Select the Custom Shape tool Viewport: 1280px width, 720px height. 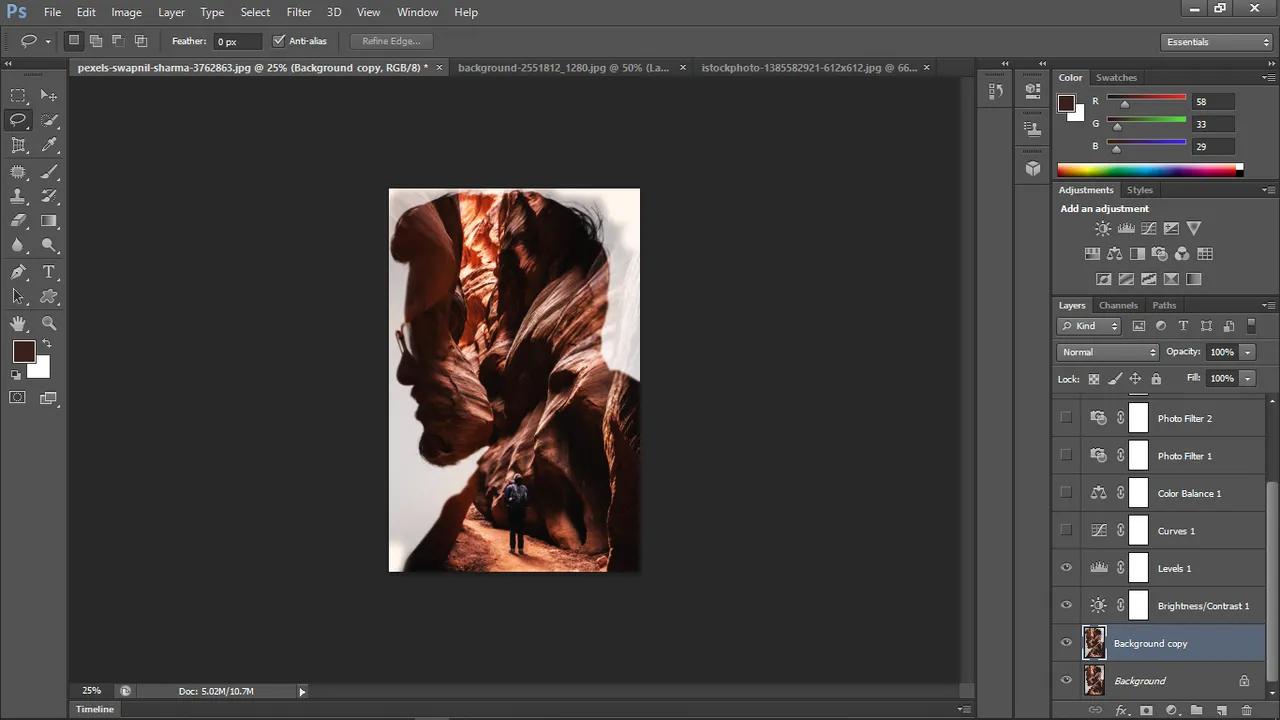(x=49, y=297)
